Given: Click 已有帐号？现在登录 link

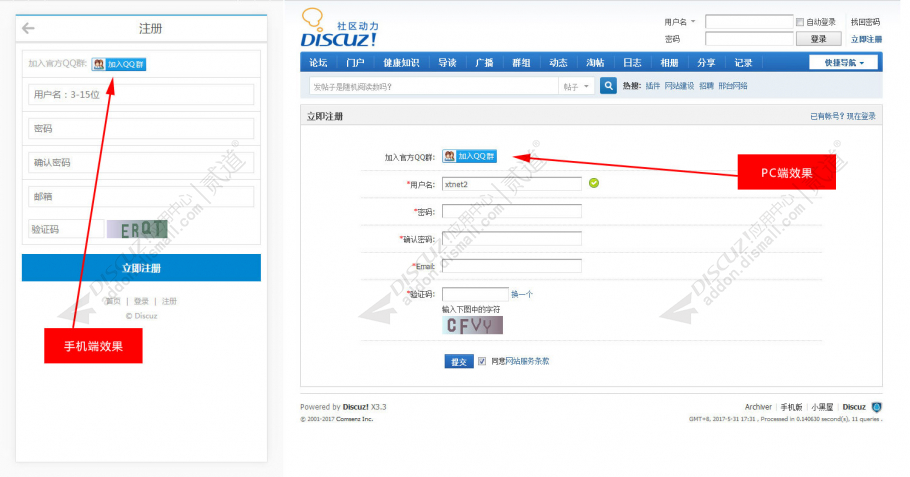Looking at the screenshot, I should tap(843, 116).
